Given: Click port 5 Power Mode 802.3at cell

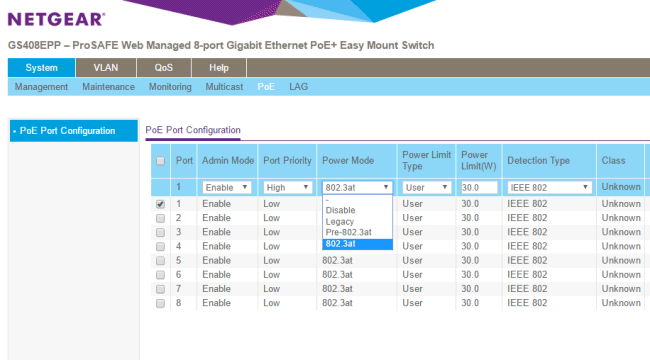Looking at the screenshot, I should [337, 260].
